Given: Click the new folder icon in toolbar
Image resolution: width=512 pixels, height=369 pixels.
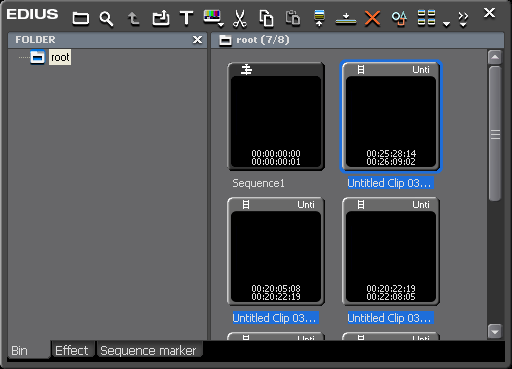Looking at the screenshot, I should pos(81,18).
